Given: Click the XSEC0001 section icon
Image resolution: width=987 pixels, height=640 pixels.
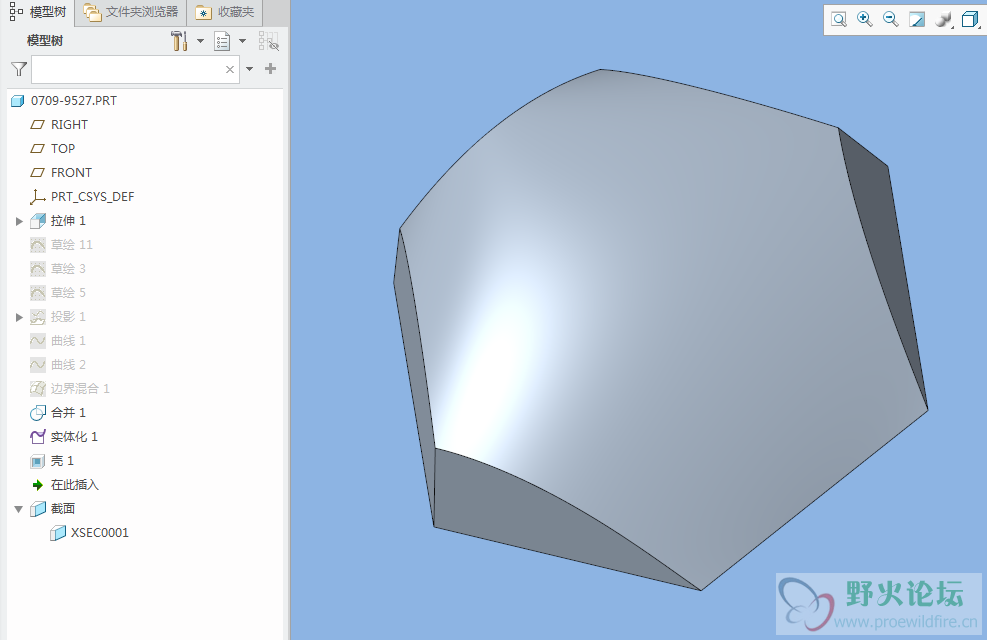Looking at the screenshot, I should [58, 533].
